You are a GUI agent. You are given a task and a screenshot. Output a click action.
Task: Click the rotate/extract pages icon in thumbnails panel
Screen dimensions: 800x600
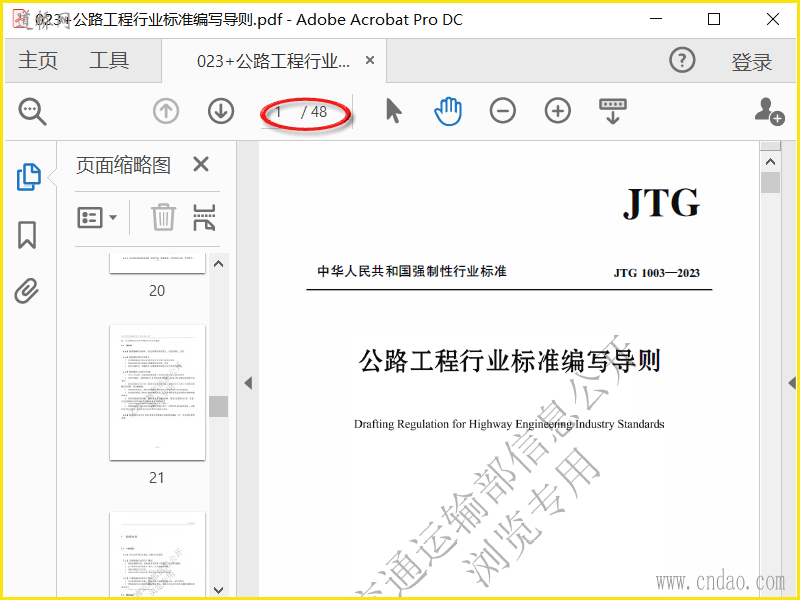204,217
